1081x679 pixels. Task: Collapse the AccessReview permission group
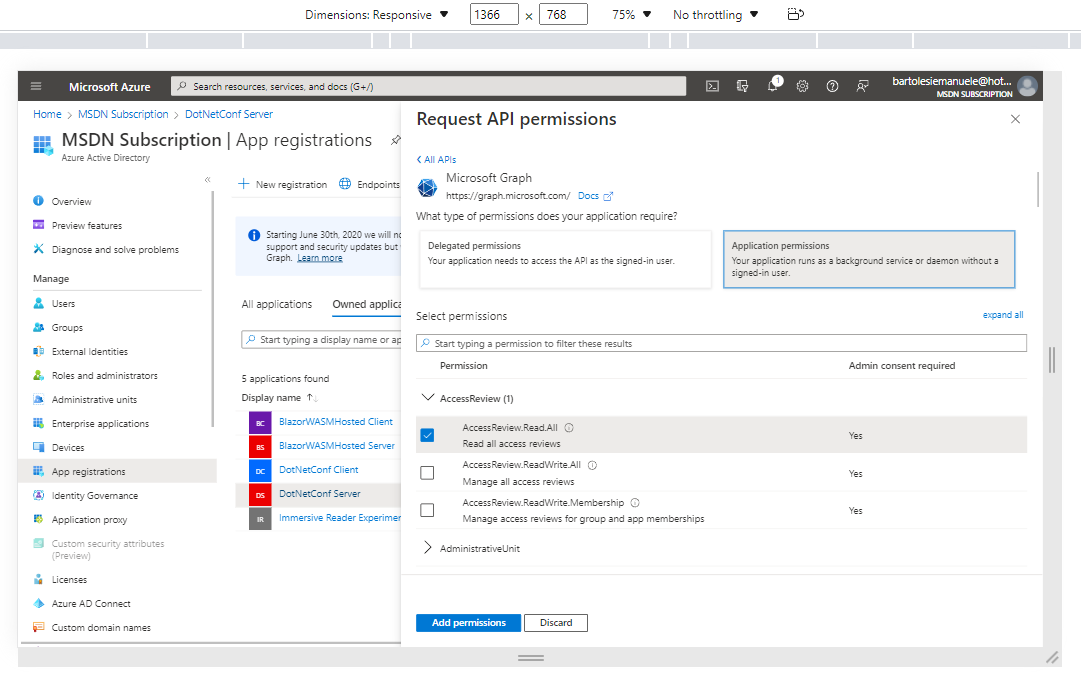pos(429,398)
